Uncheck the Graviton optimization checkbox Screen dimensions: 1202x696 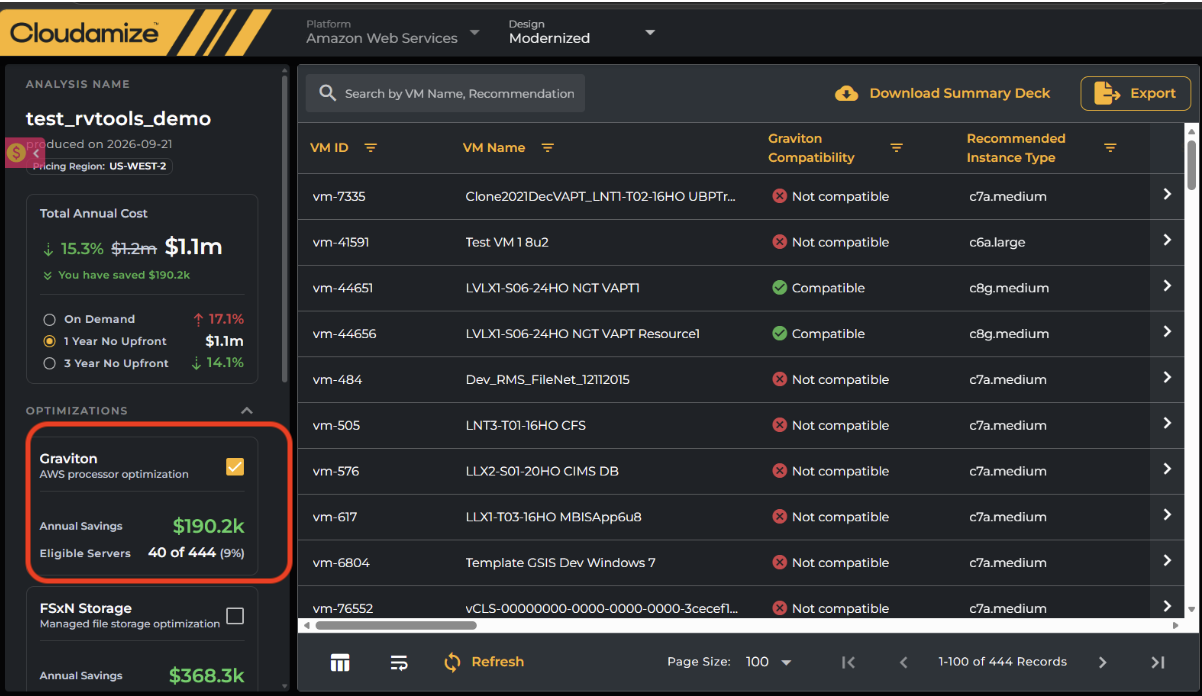click(x=235, y=467)
